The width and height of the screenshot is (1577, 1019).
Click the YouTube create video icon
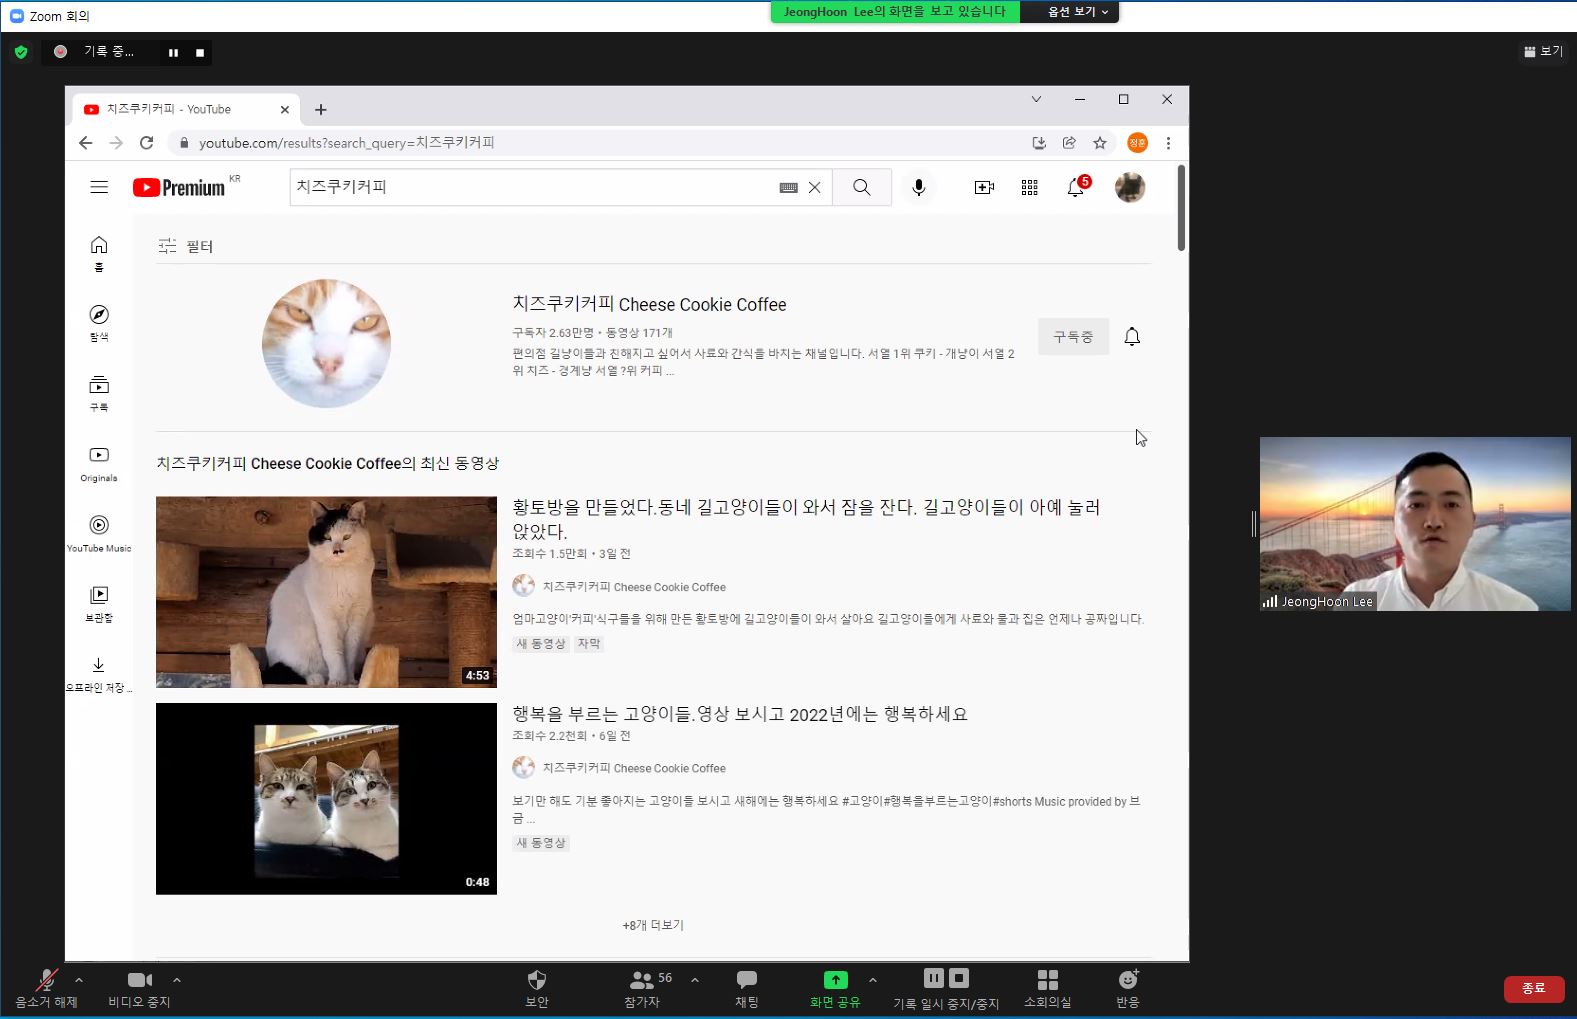coord(984,187)
